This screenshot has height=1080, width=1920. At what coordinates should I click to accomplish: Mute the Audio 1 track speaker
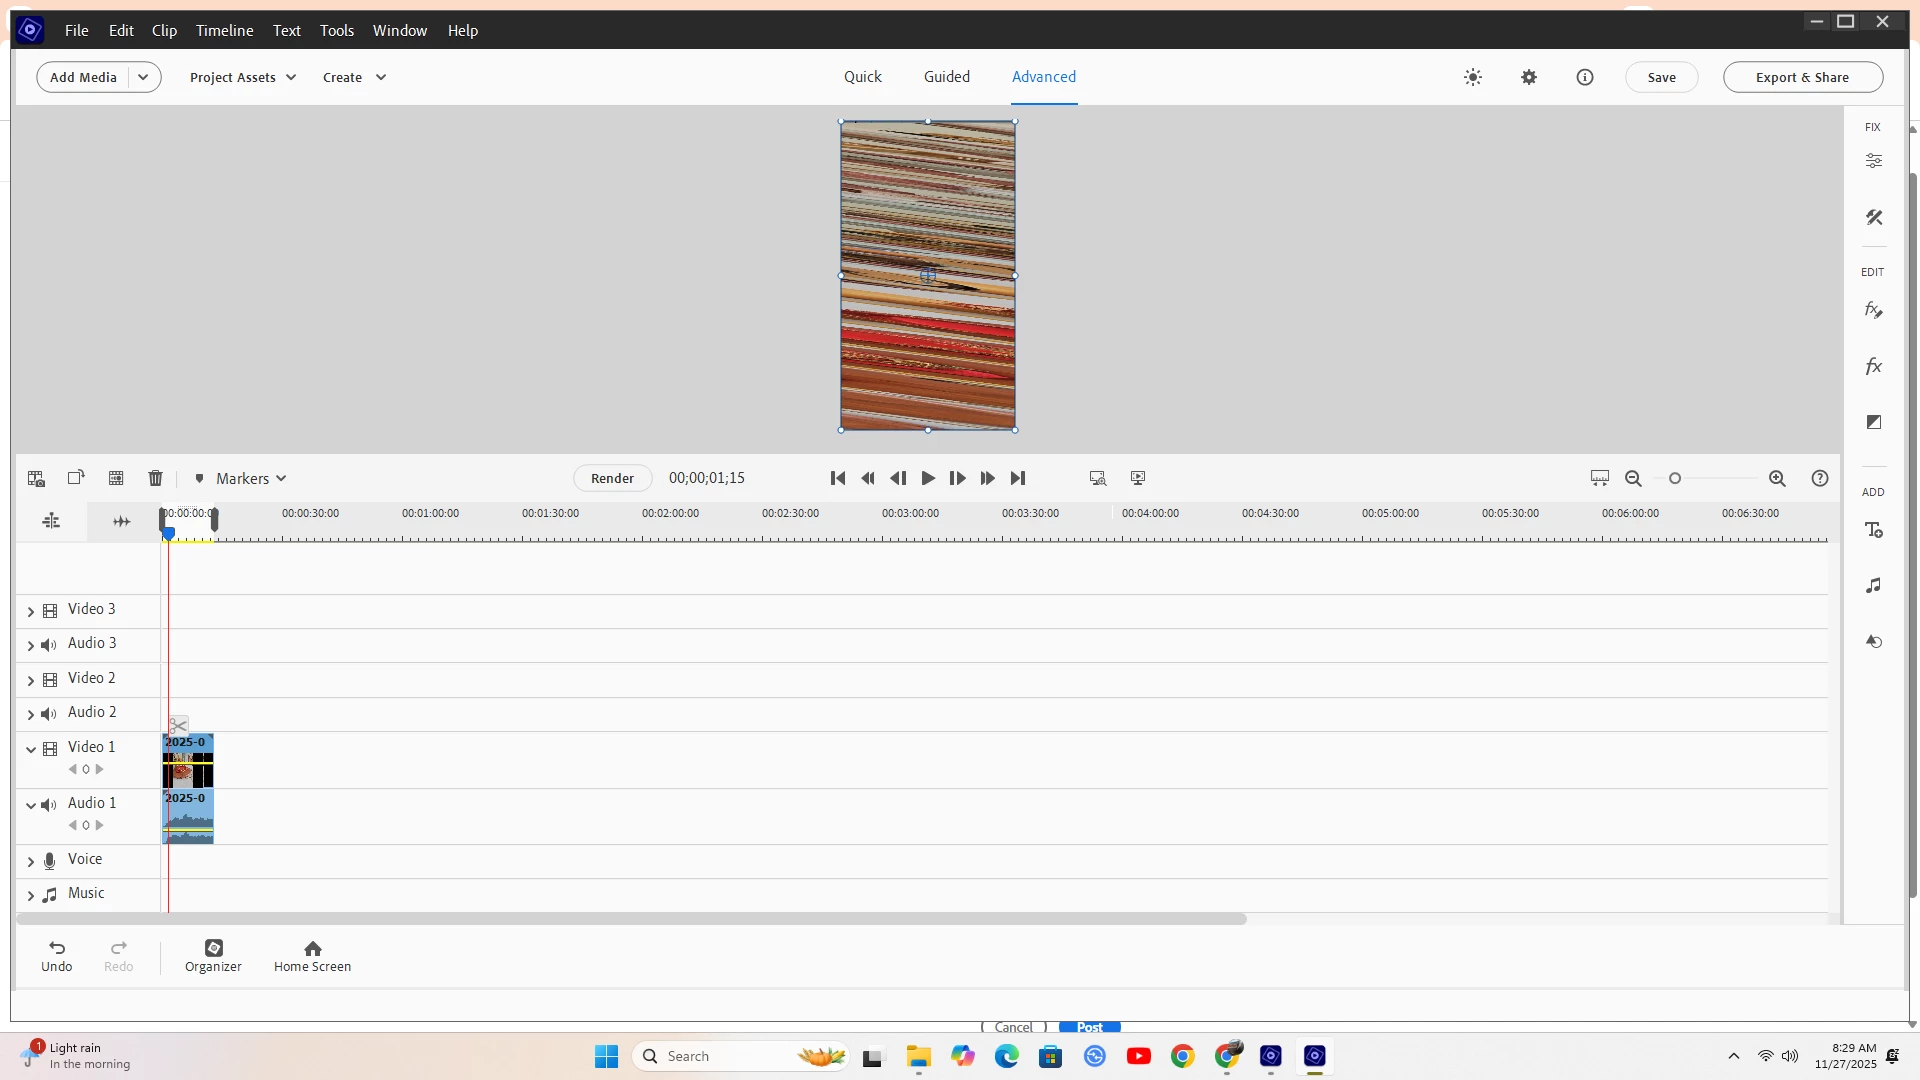point(48,804)
